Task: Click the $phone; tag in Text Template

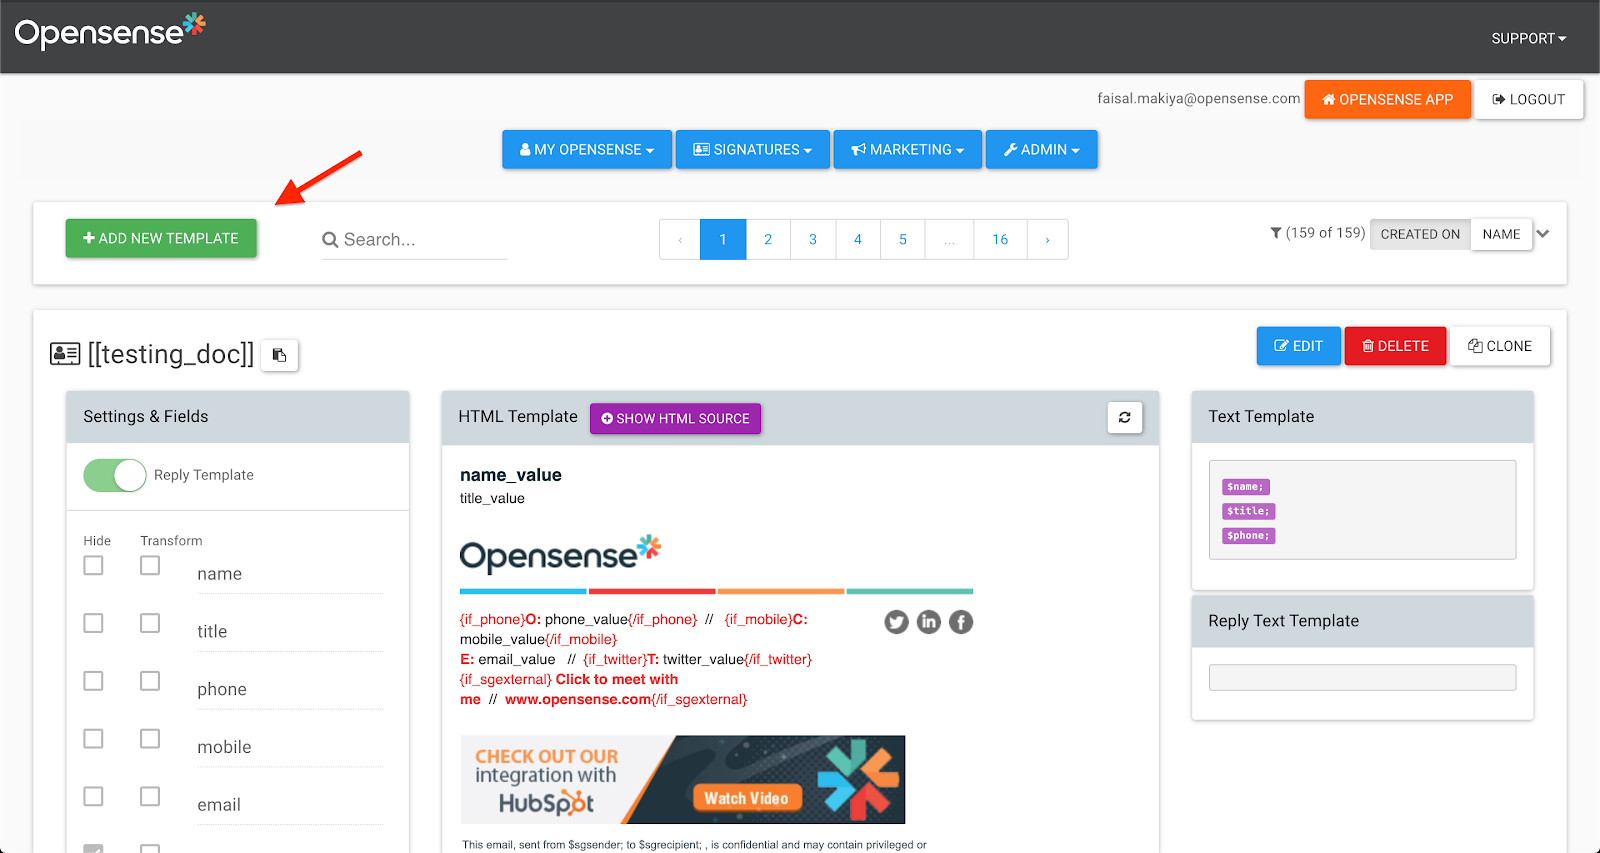Action: 1248,536
